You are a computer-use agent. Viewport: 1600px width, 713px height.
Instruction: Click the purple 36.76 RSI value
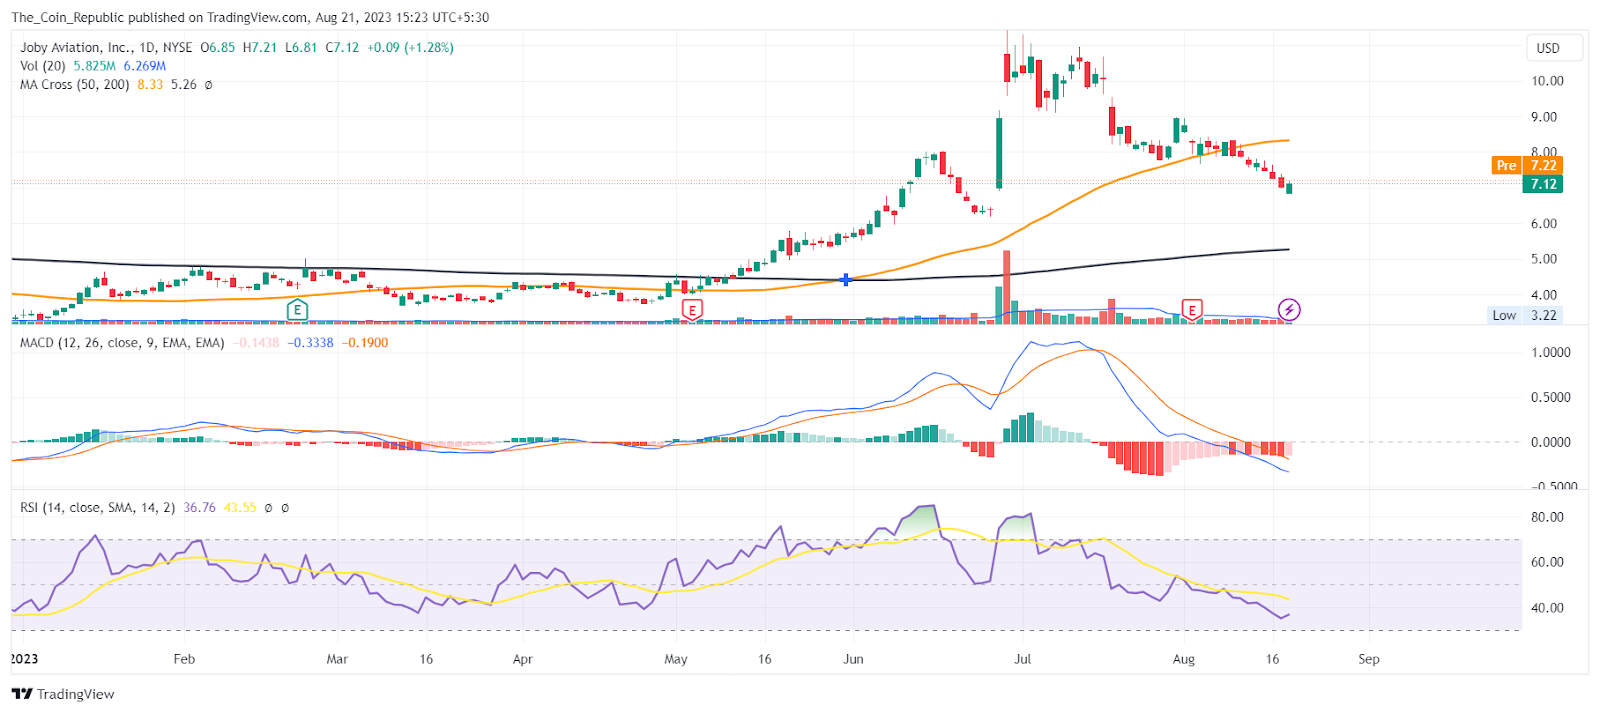coord(199,508)
